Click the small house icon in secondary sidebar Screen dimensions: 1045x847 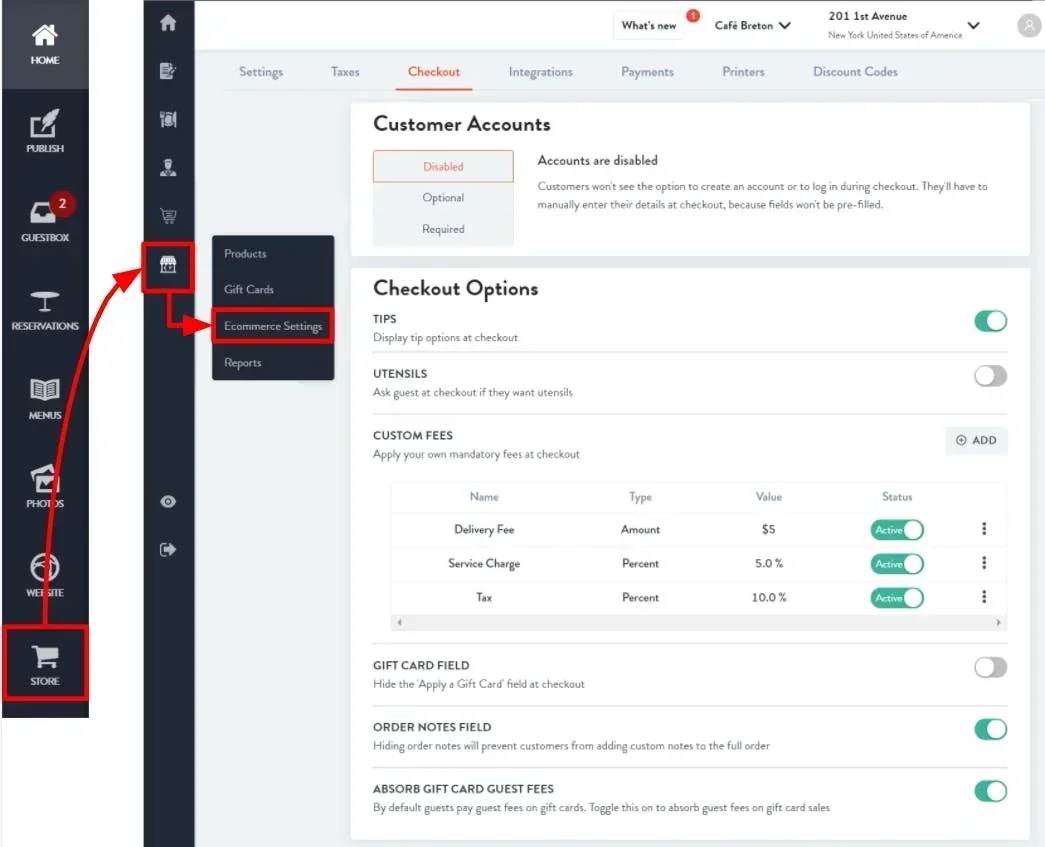coord(168,23)
